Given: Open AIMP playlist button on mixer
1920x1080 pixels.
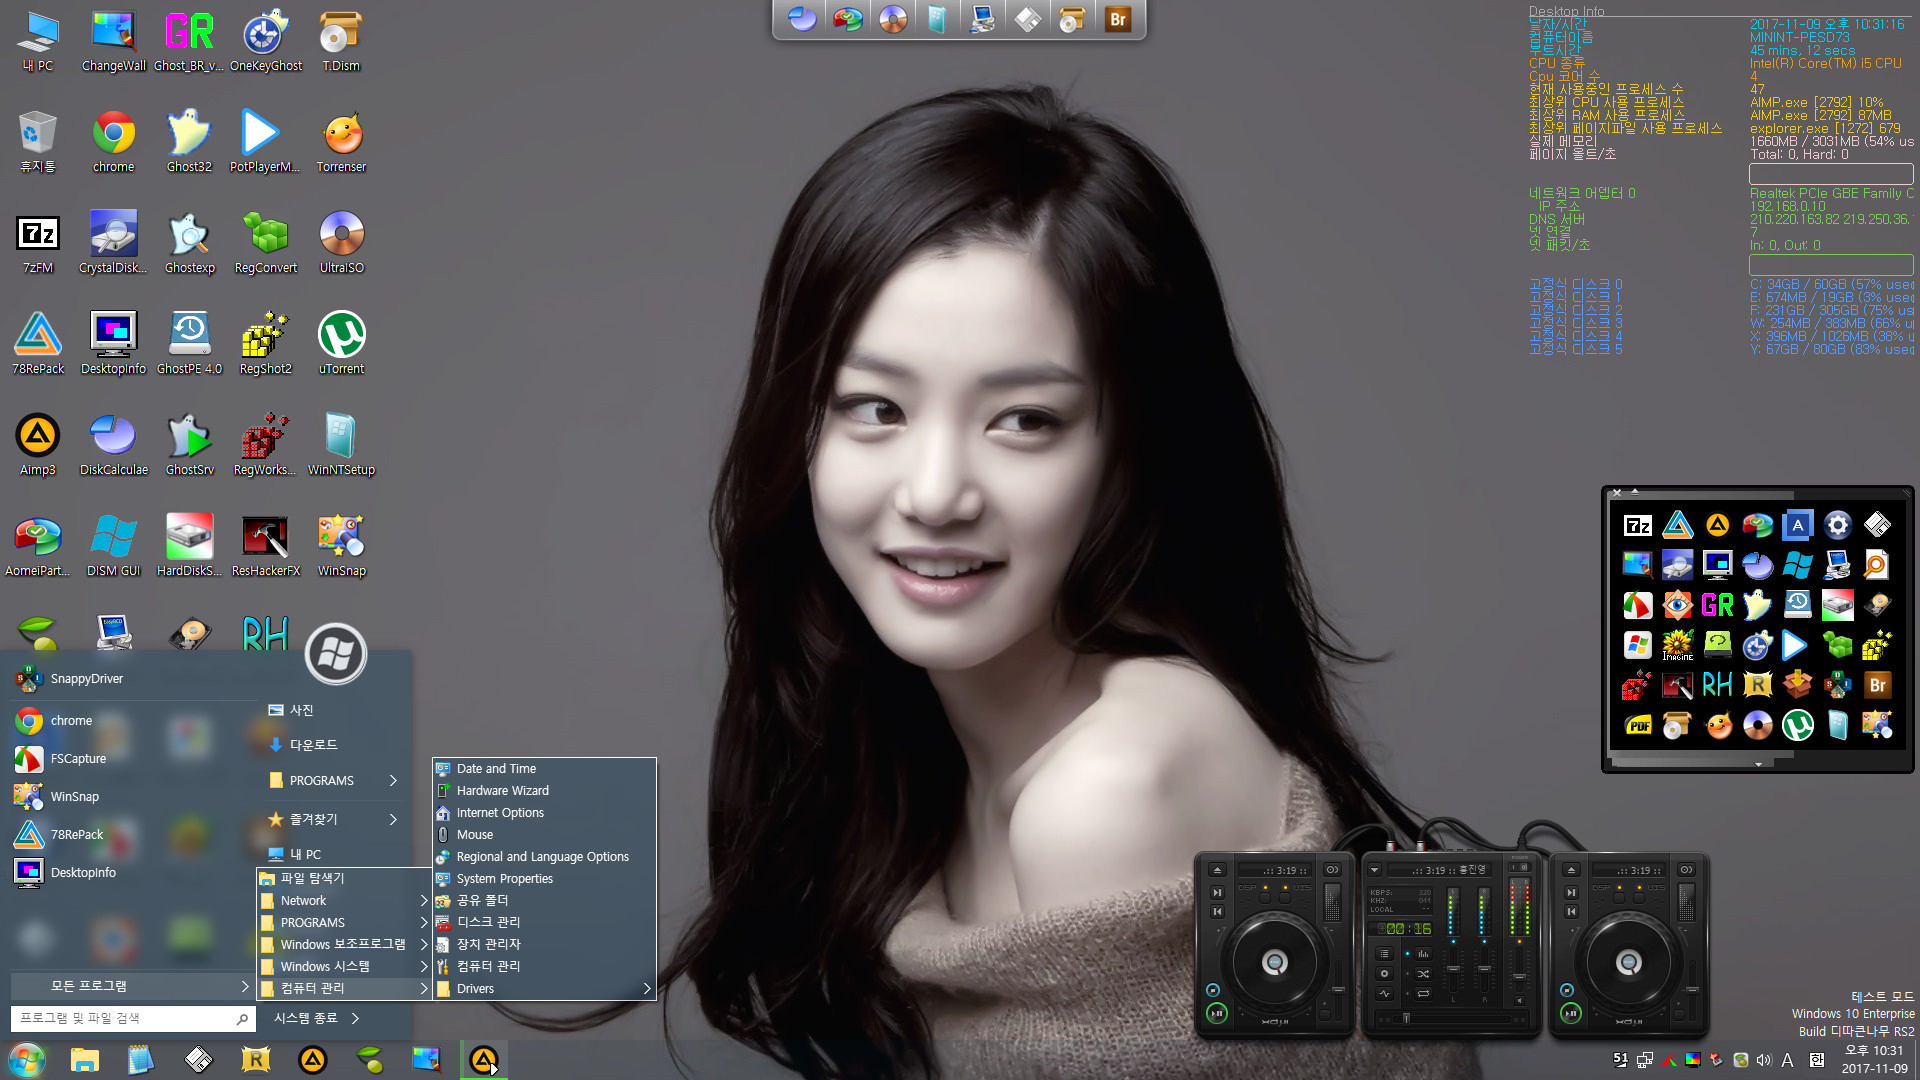Looking at the screenshot, I should (1384, 953).
